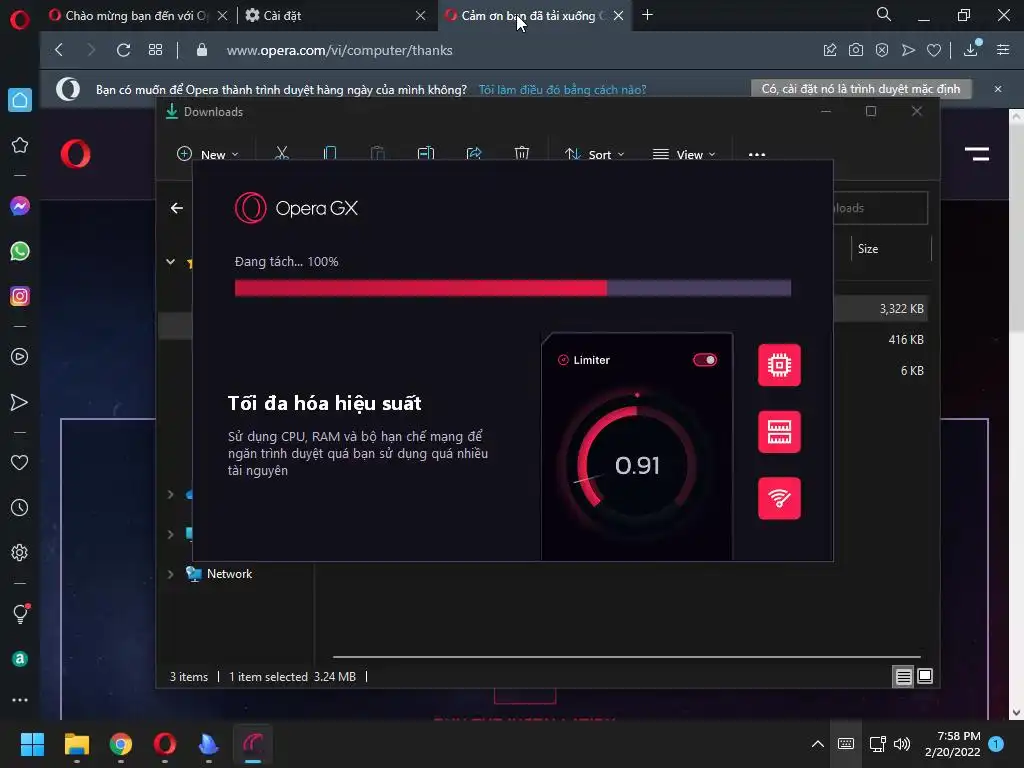This screenshot has height=768, width=1024.
Task: Open the Pinboards heart in the sidebar
Action: tap(20, 462)
